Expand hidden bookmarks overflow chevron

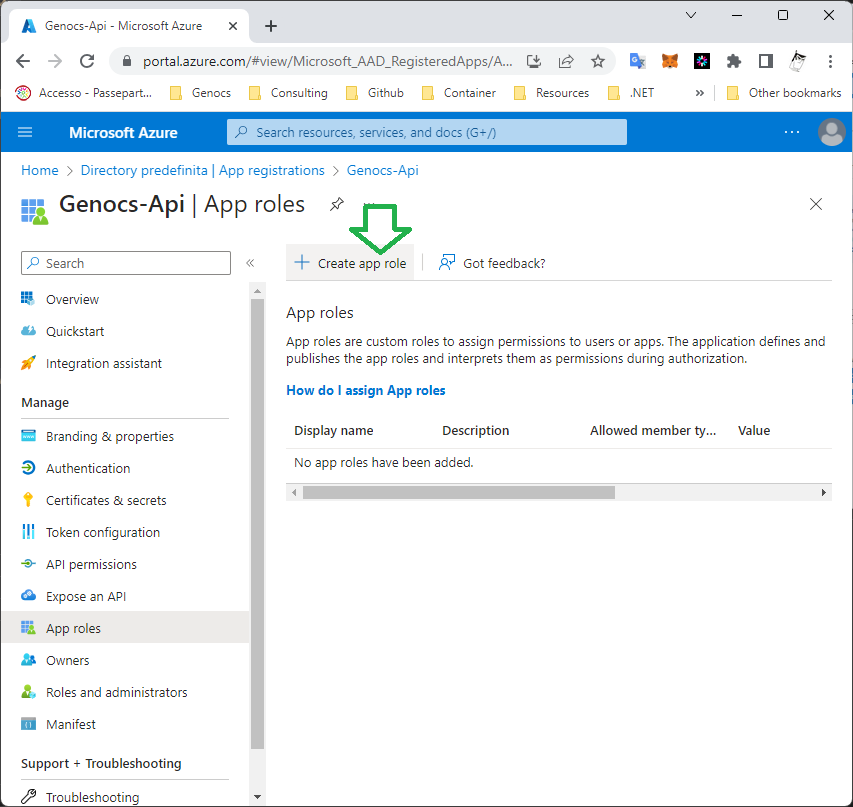pyautogui.click(x=699, y=93)
